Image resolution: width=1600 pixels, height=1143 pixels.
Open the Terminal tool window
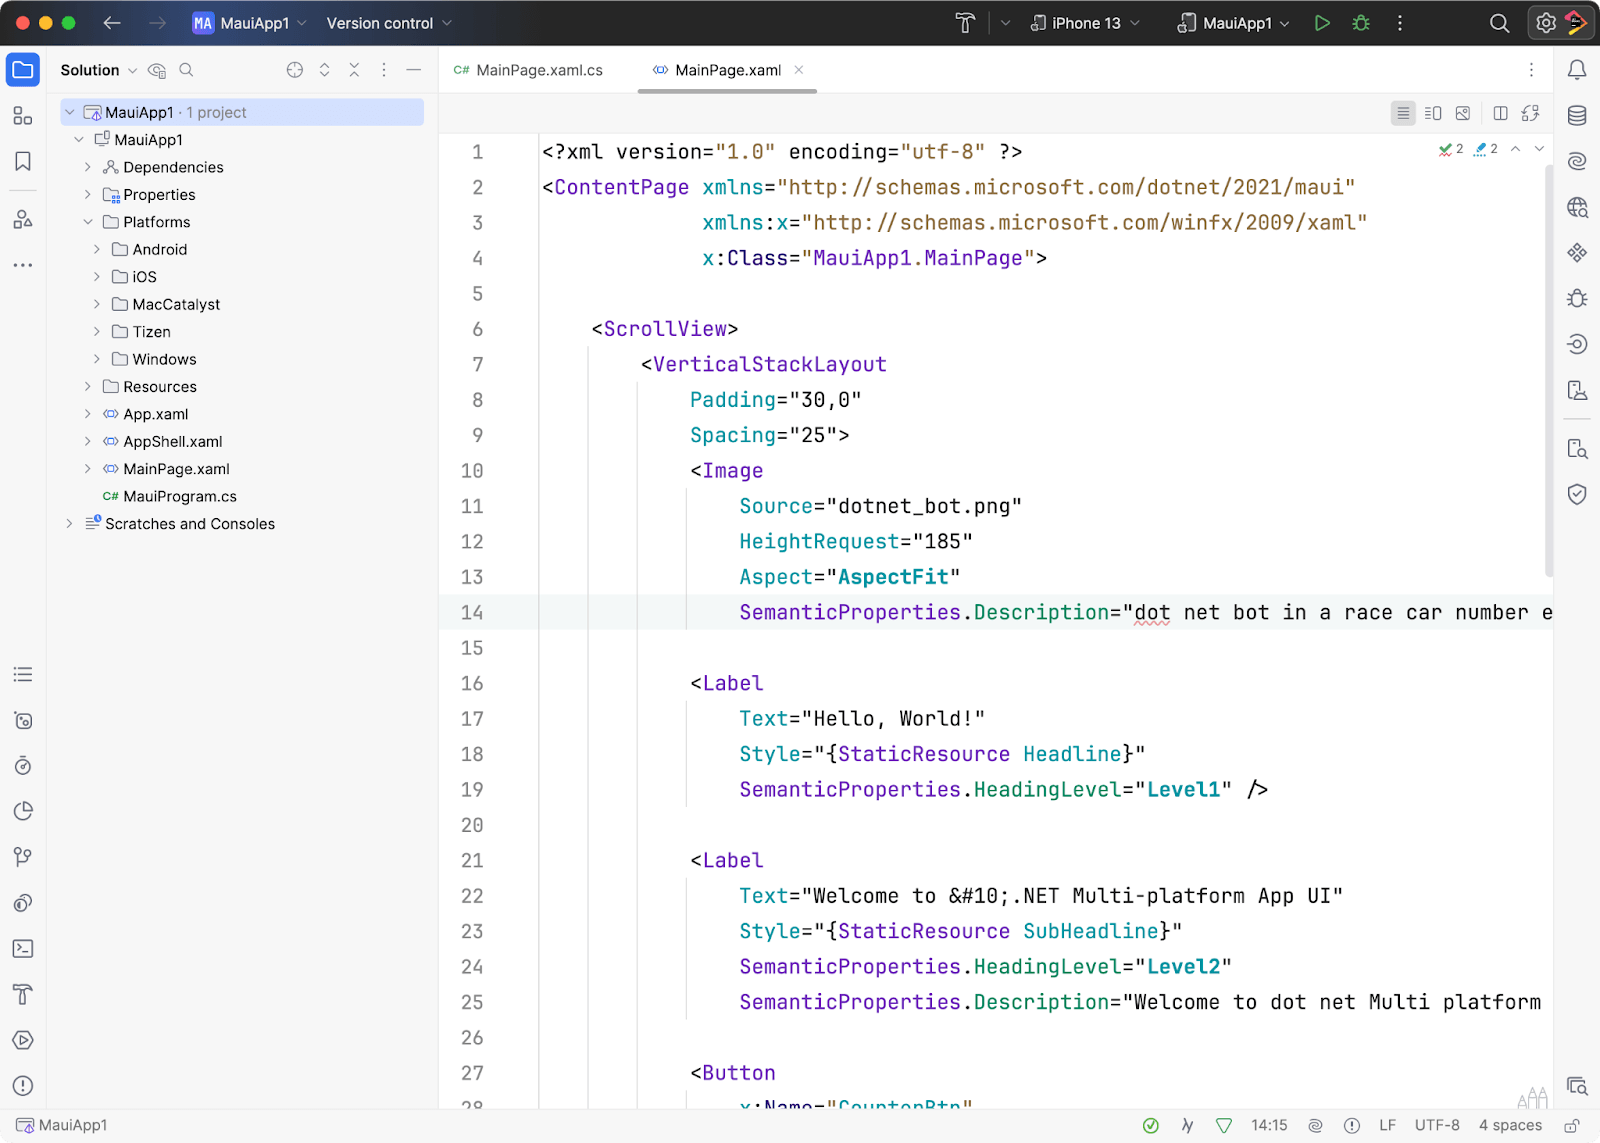coord(23,948)
